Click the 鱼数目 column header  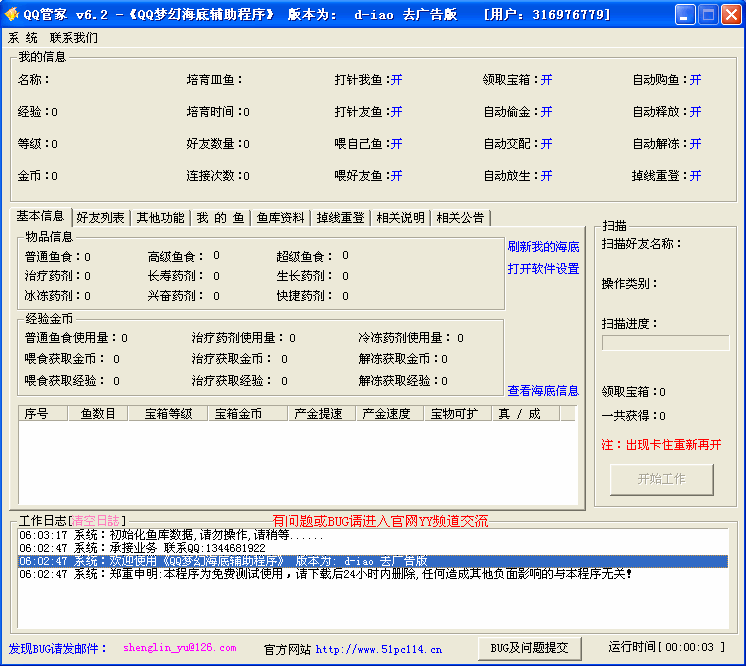tap(98, 414)
